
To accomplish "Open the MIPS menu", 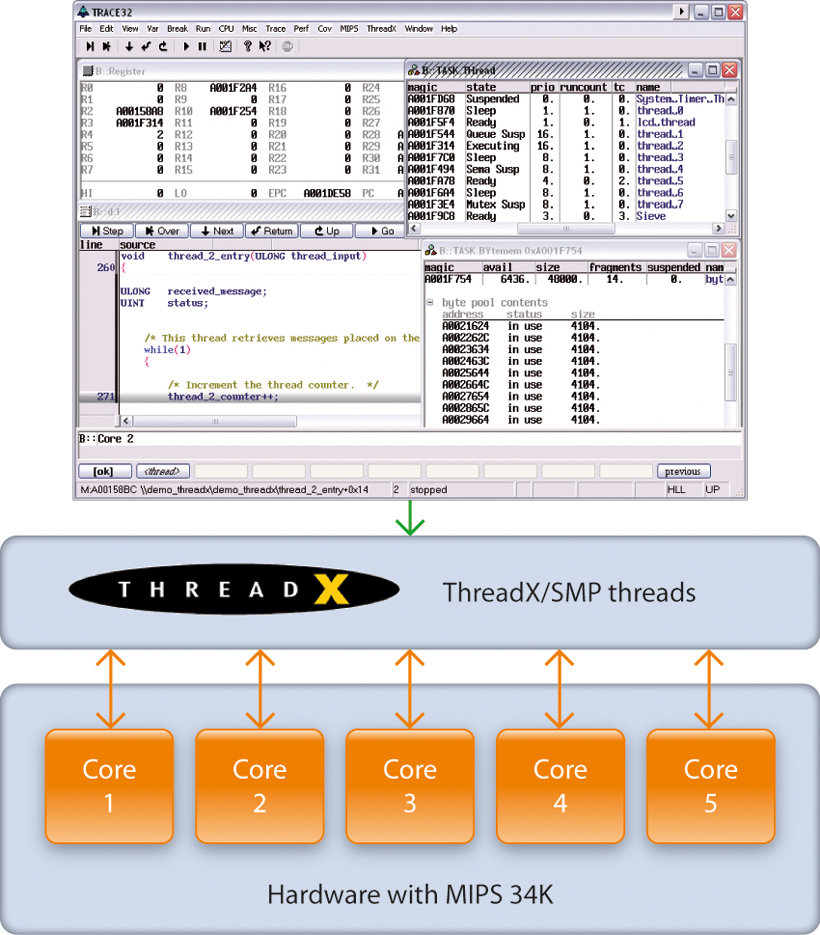I will point(349,29).
